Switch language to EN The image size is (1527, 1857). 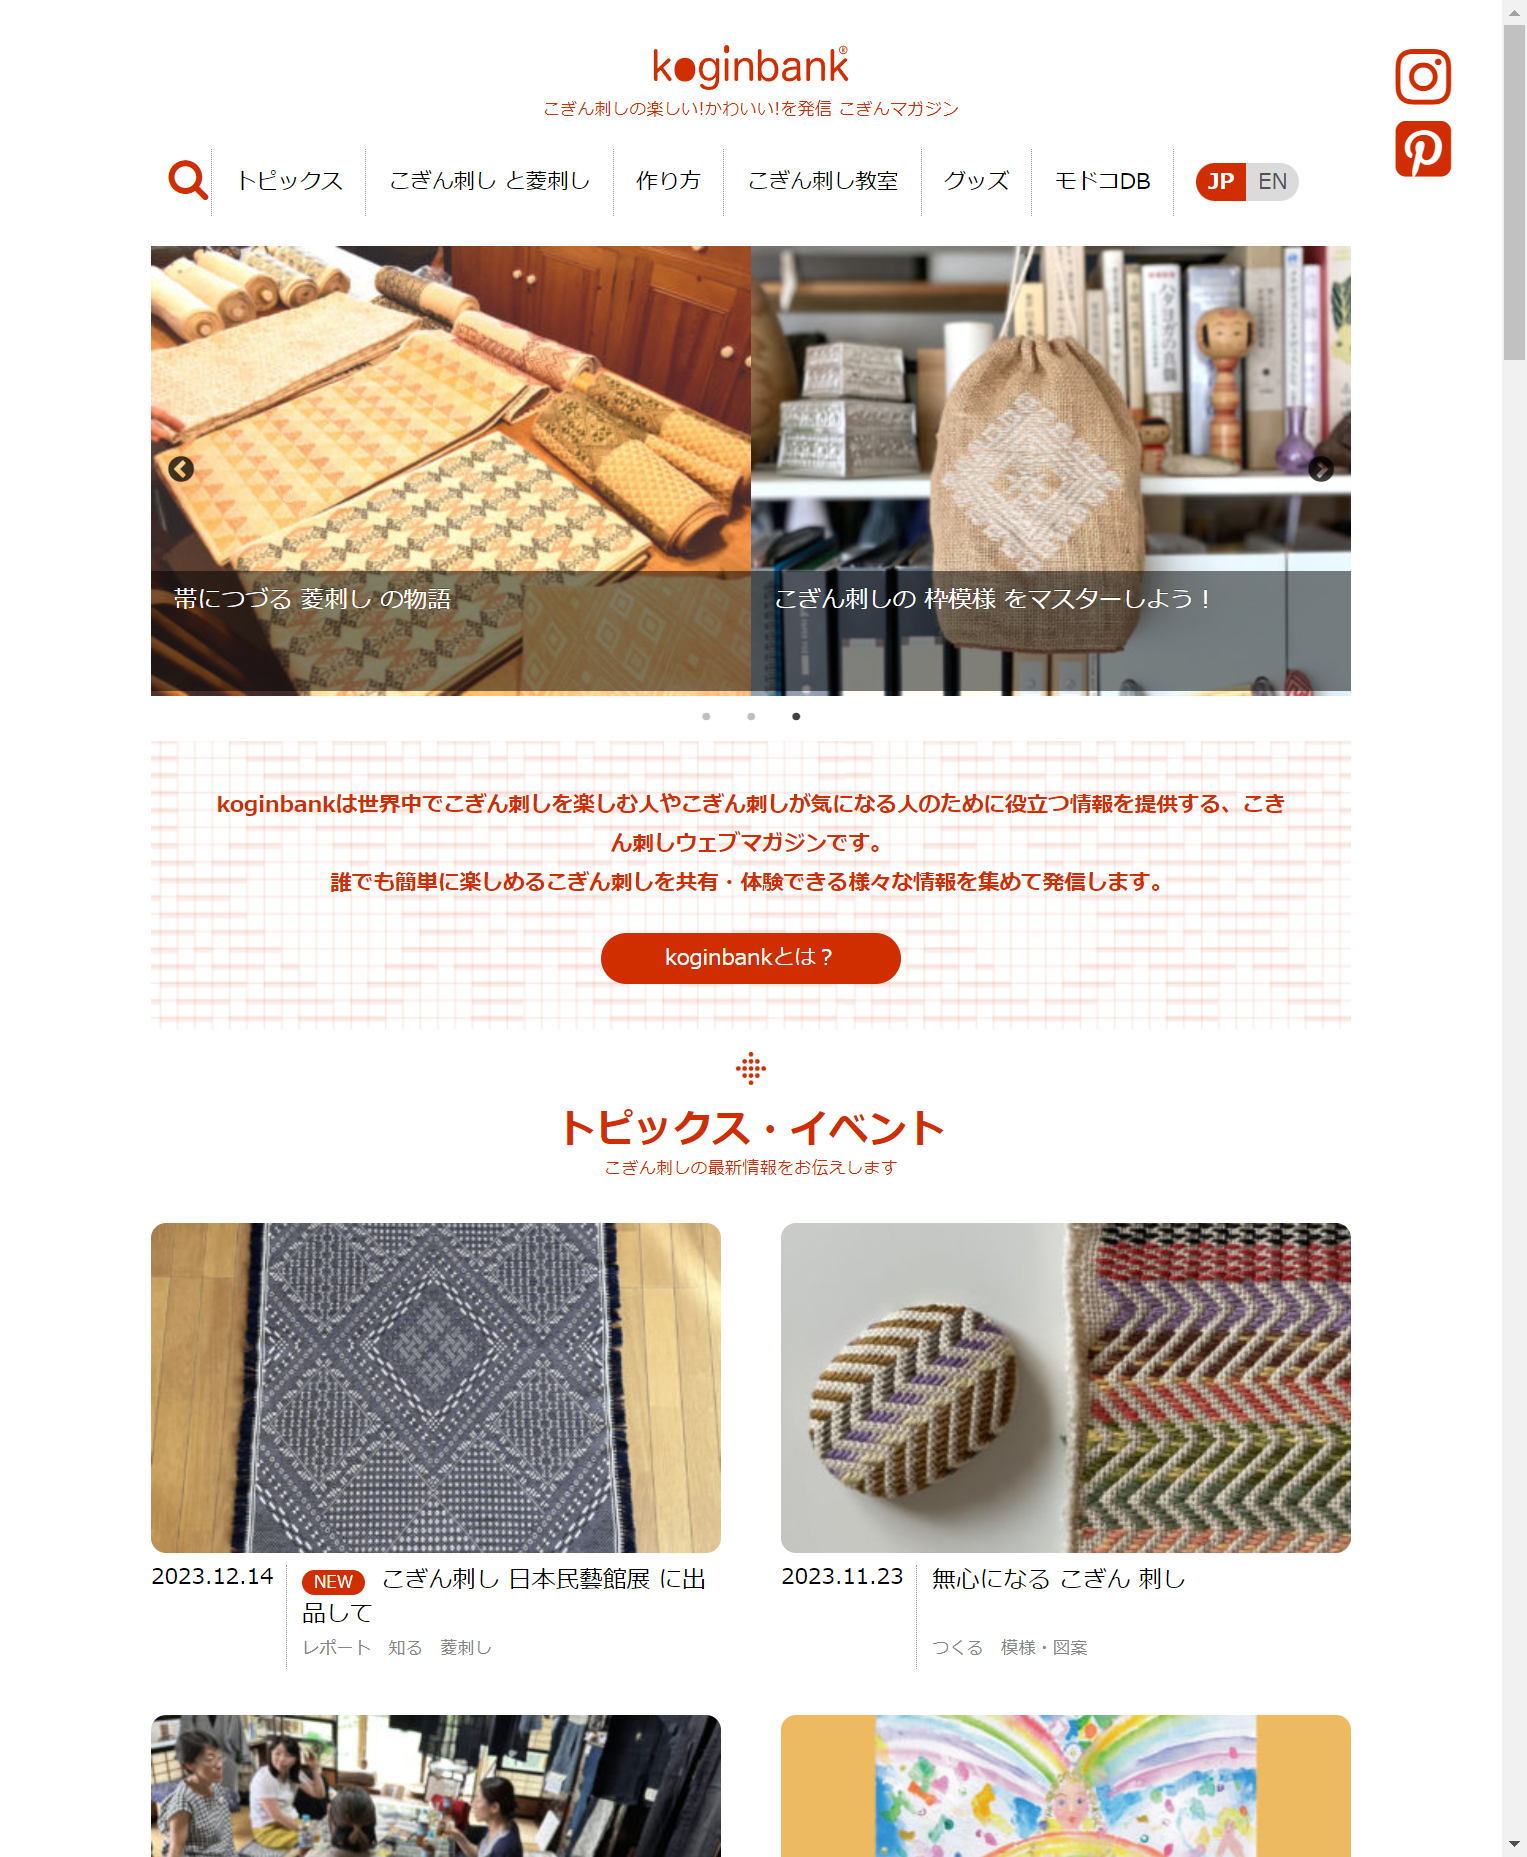(x=1272, y=182)
